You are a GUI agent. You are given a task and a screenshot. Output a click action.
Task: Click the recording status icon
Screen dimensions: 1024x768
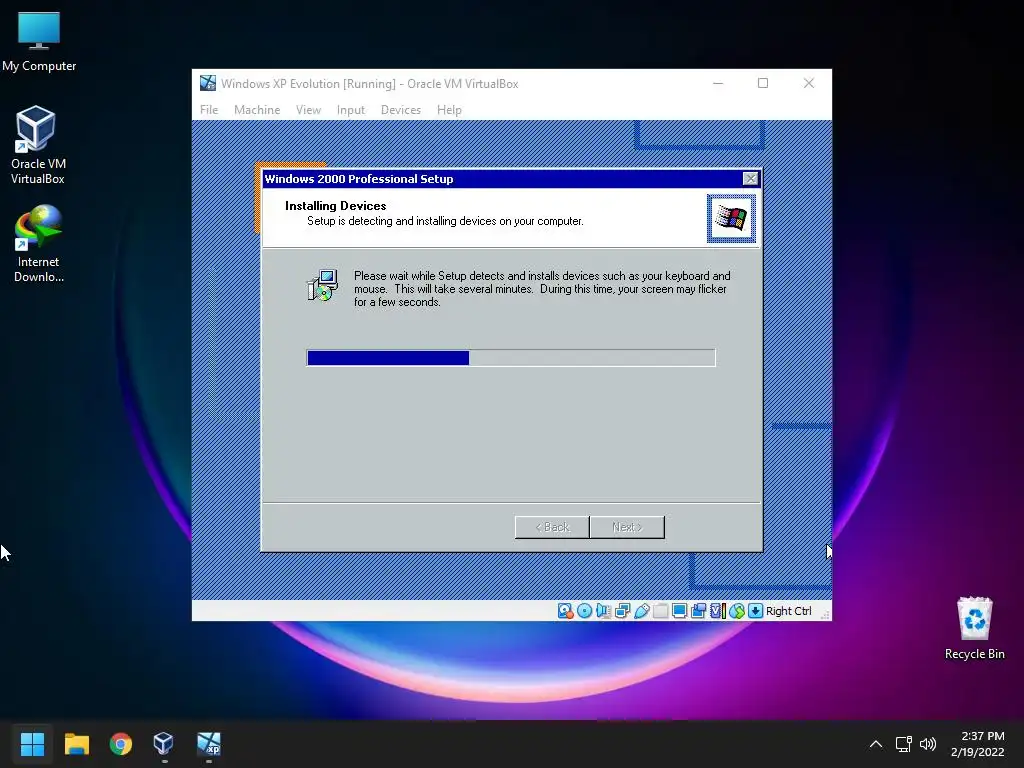(698, 611)
